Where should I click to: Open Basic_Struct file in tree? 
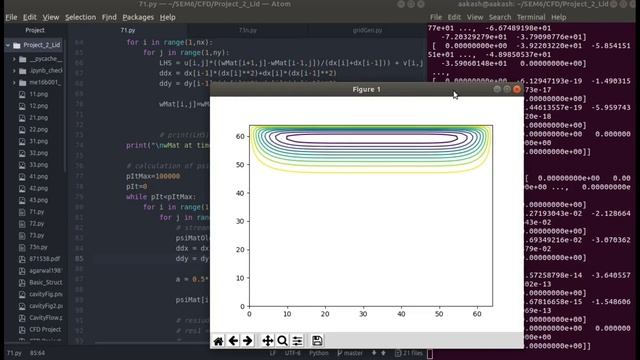46,282
